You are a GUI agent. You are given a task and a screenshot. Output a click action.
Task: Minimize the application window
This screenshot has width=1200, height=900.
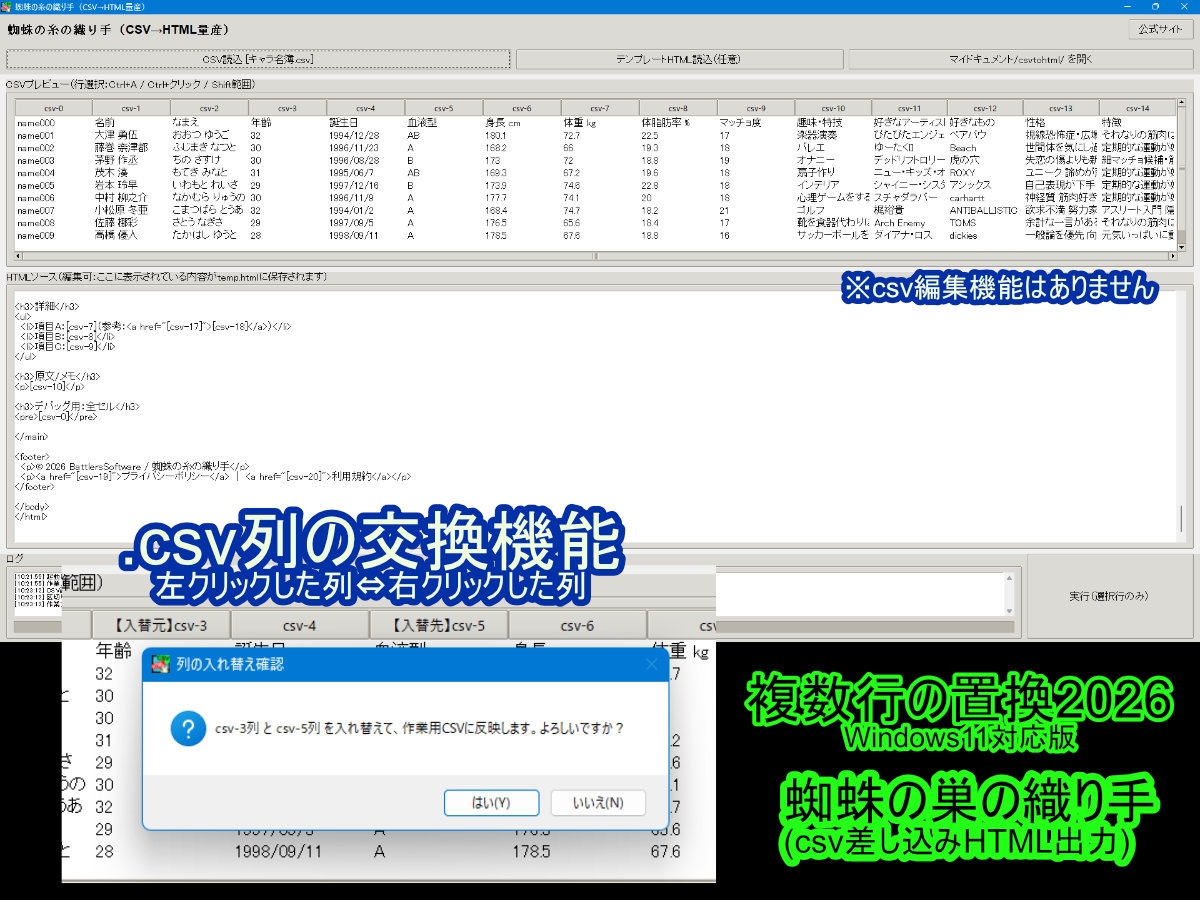tap(1128, 6)
